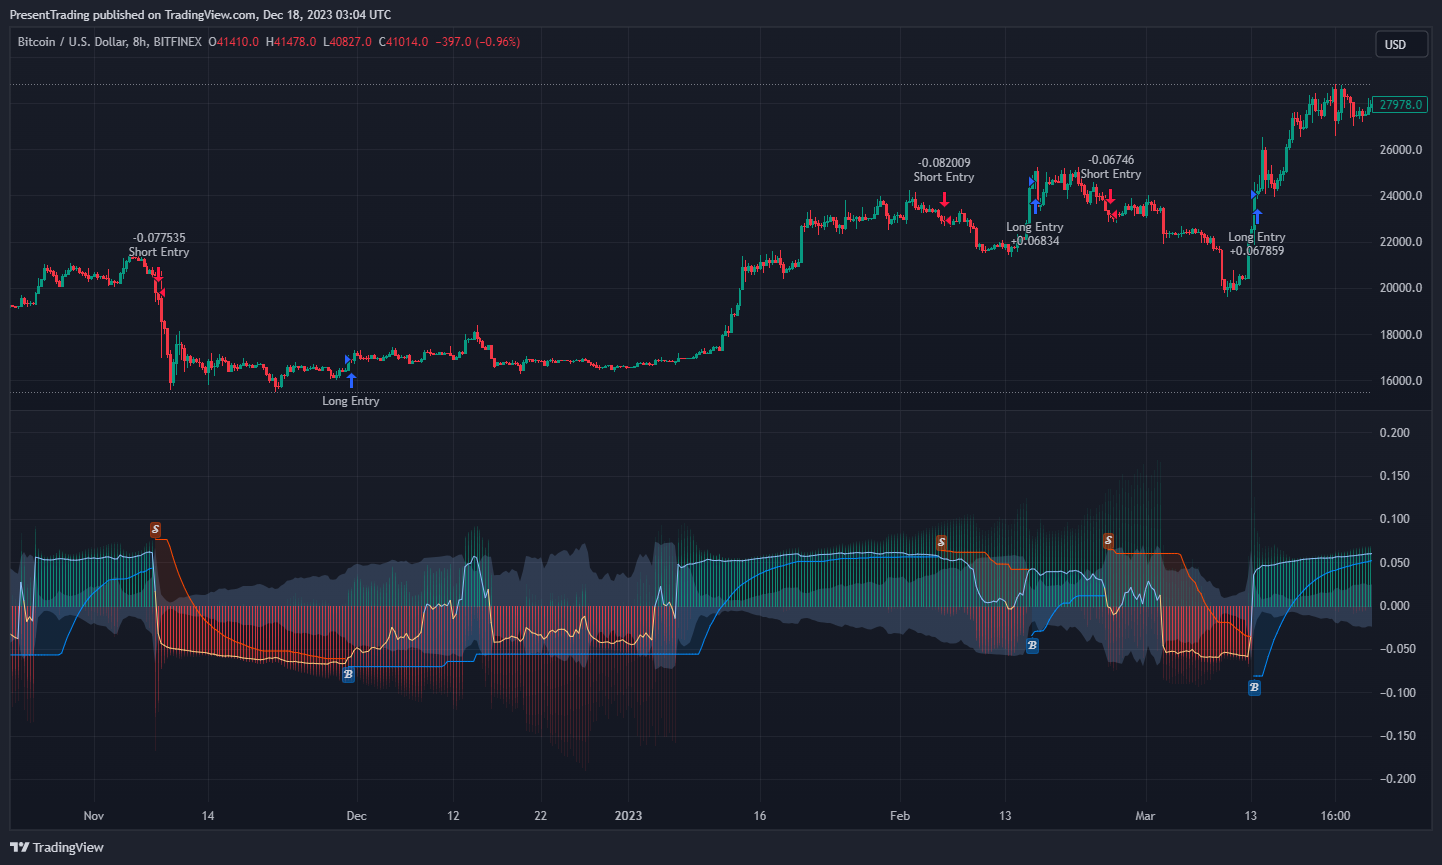The height and width of the screenshot is (865, 1442).
Task: Click the 14 date label on time axis
Action: (x=208, y=816)
